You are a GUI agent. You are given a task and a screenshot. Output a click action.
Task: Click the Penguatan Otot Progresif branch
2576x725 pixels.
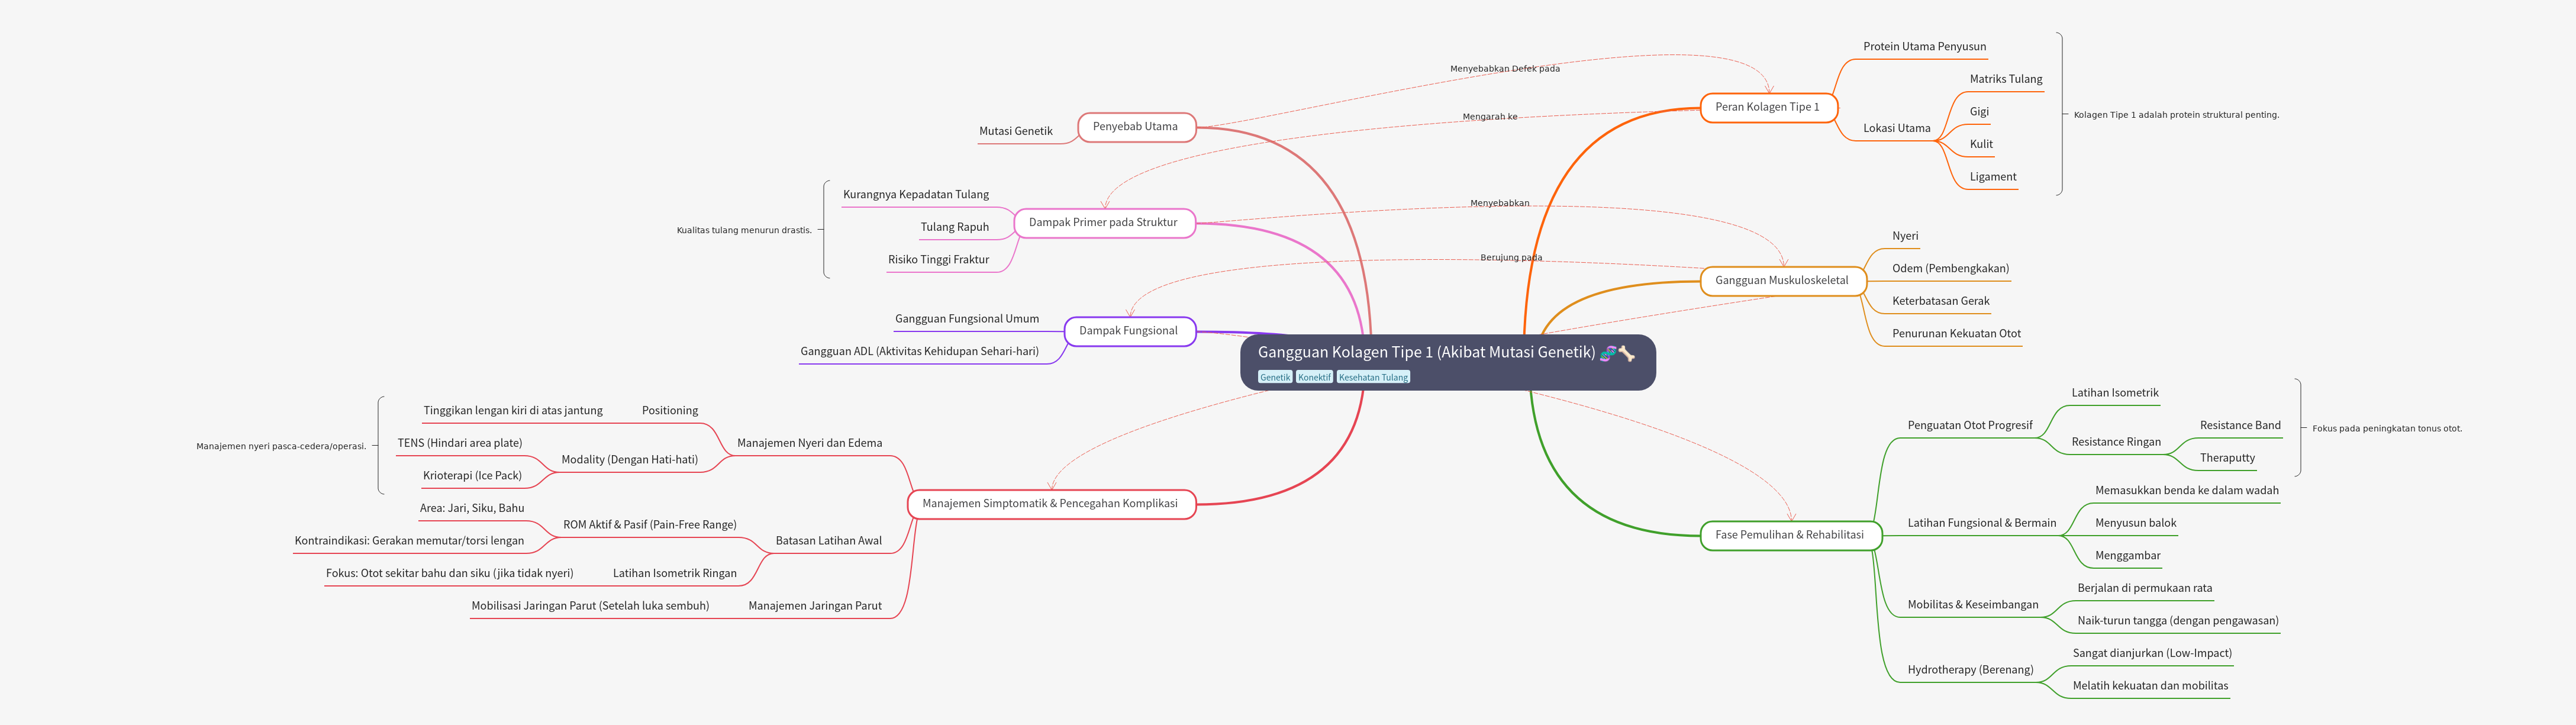coord(1969,426)
